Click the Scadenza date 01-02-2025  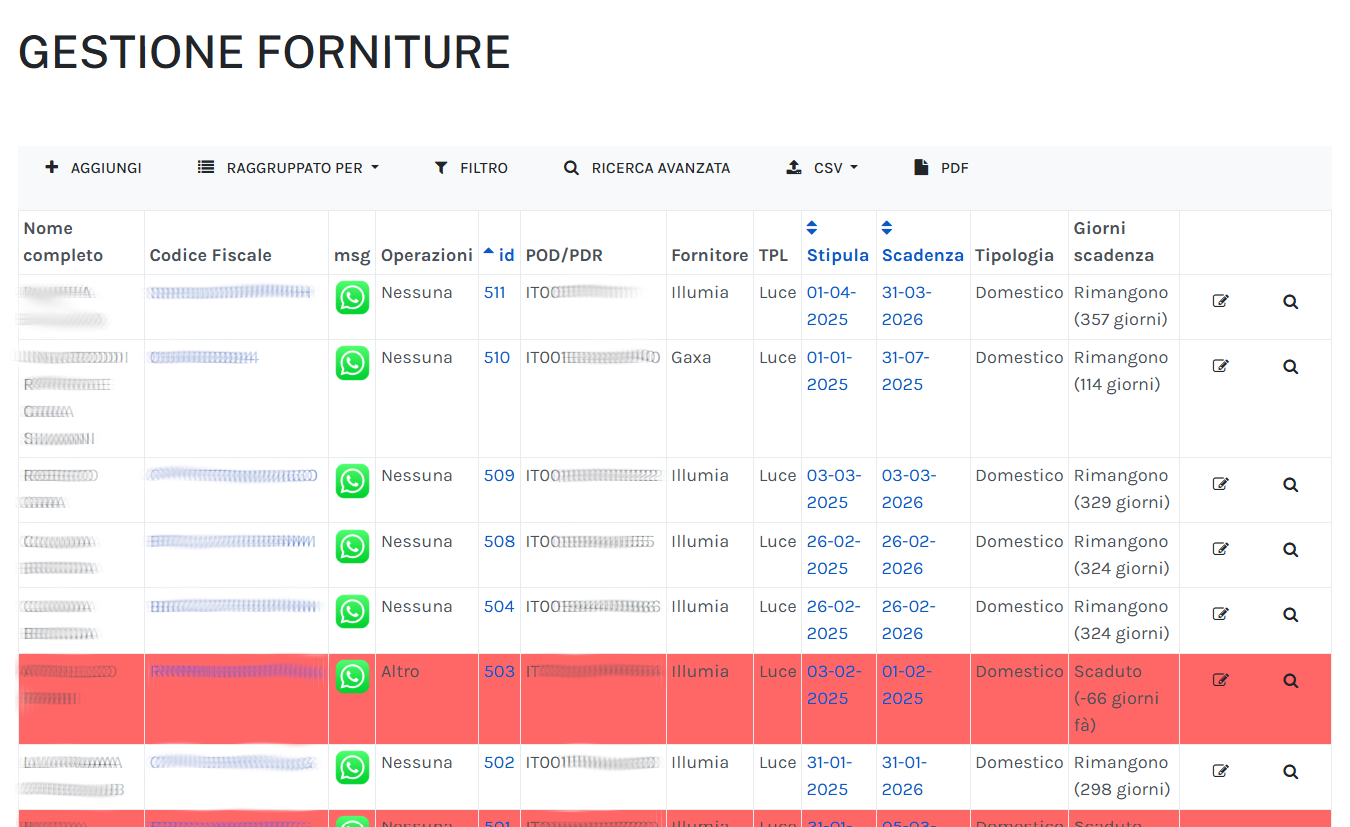pyautogui.click(x=909, y=685)
